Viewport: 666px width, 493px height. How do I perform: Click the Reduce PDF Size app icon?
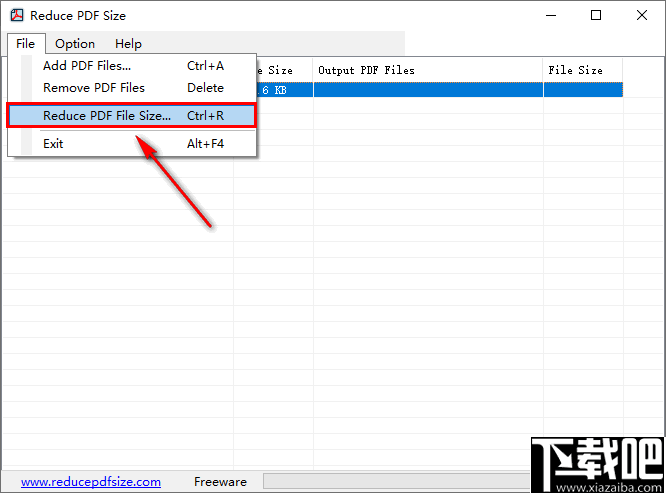(x=17, y=15)
